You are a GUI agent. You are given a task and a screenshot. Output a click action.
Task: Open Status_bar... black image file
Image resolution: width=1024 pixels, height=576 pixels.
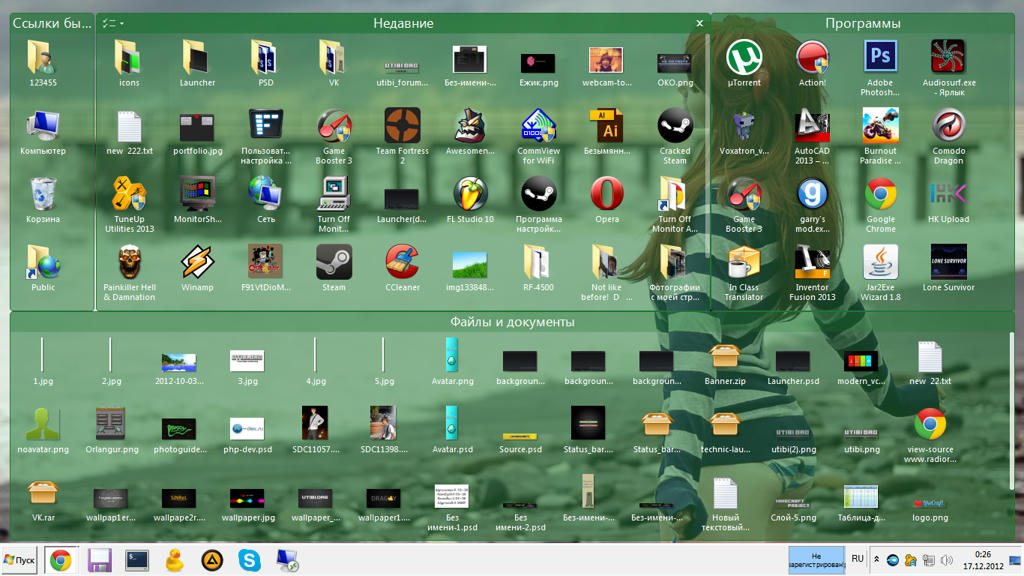[x=588, y=432]
